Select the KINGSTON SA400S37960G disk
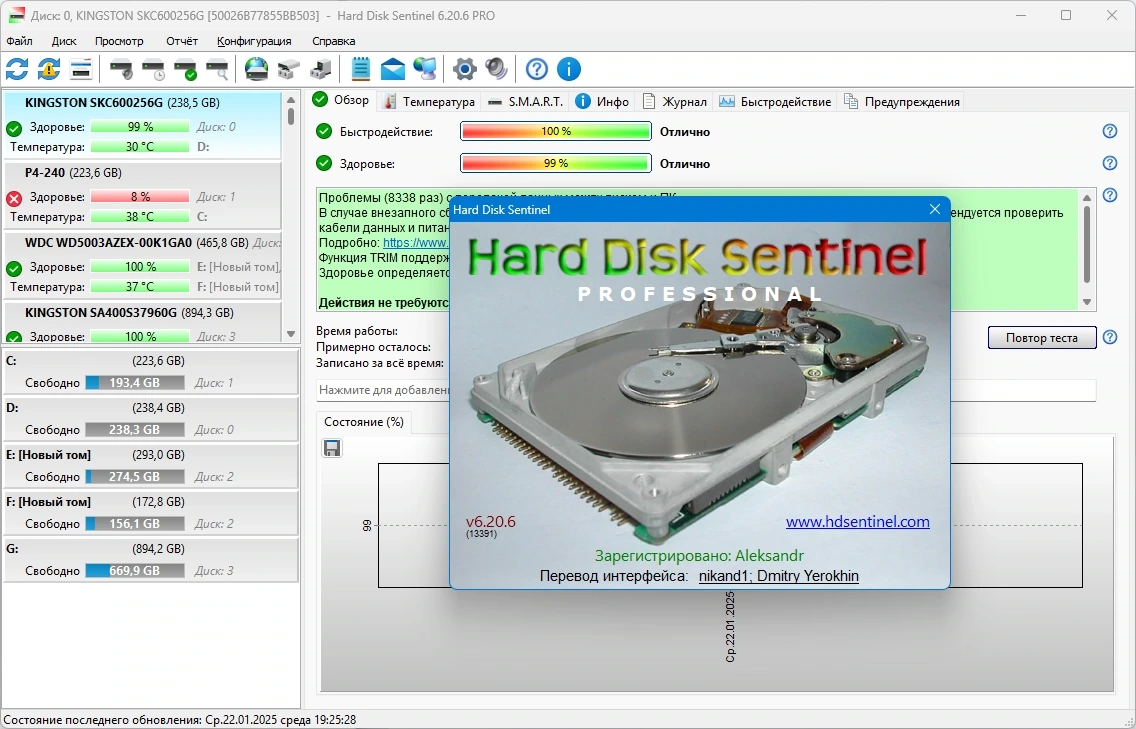 point(142,322)
